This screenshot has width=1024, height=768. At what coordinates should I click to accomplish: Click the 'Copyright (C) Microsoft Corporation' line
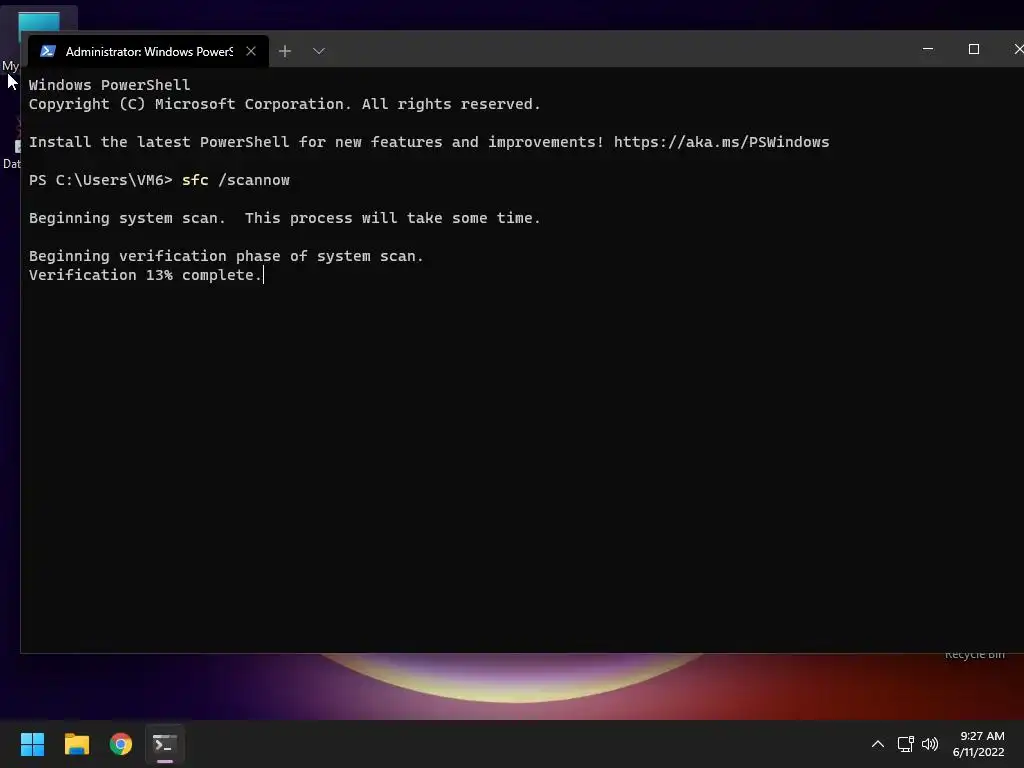pyautogui.click(x=285, y=104)
